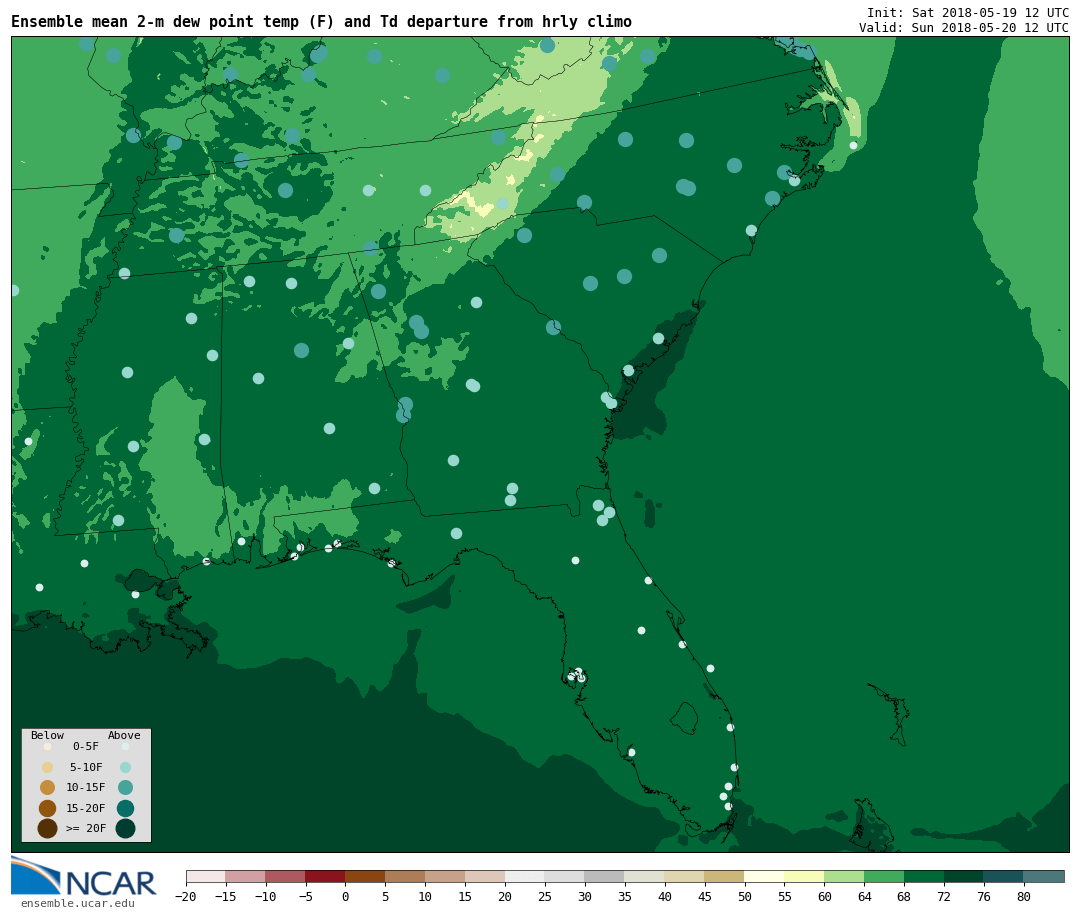Click the light yellow swatch between 55 and 60
The width and height of the screenshot is (1080, 915).
click(x=805, y=876)
